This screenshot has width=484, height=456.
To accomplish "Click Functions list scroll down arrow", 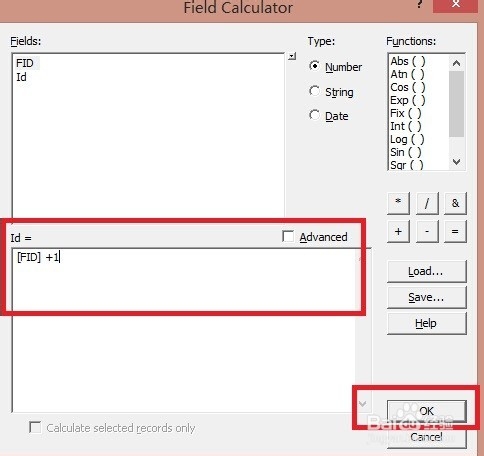I will tap(457, 162).
